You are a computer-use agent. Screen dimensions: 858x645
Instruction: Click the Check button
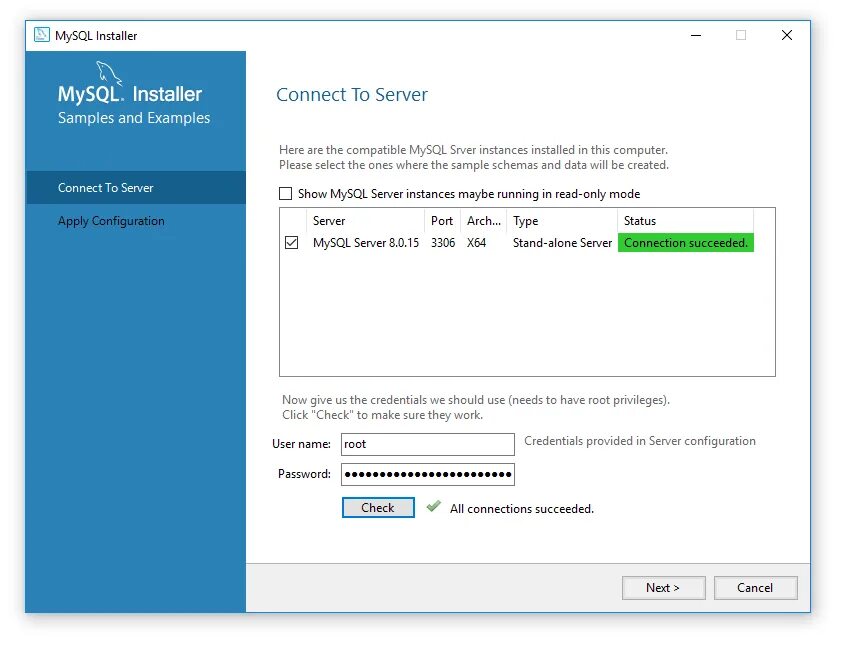pos(378,508)
